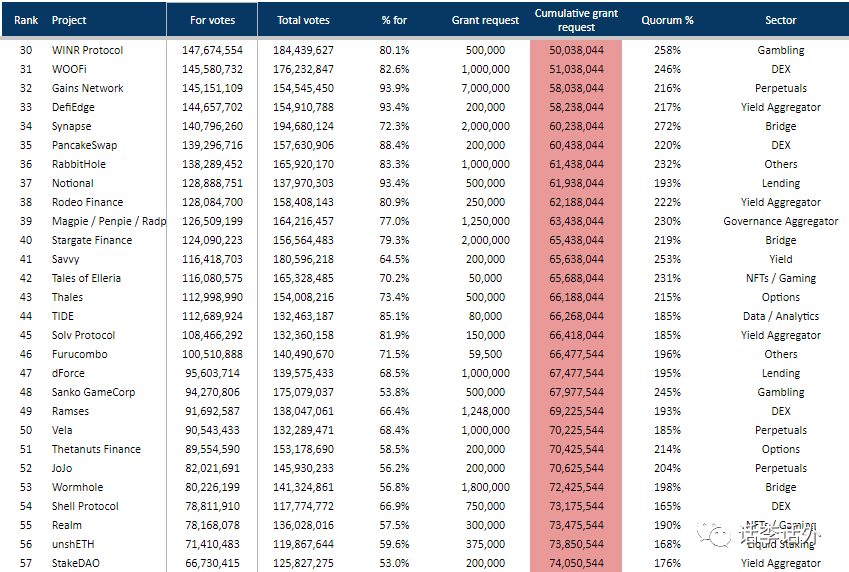Select cumulative grant value 67,477,544

point(576,373)
